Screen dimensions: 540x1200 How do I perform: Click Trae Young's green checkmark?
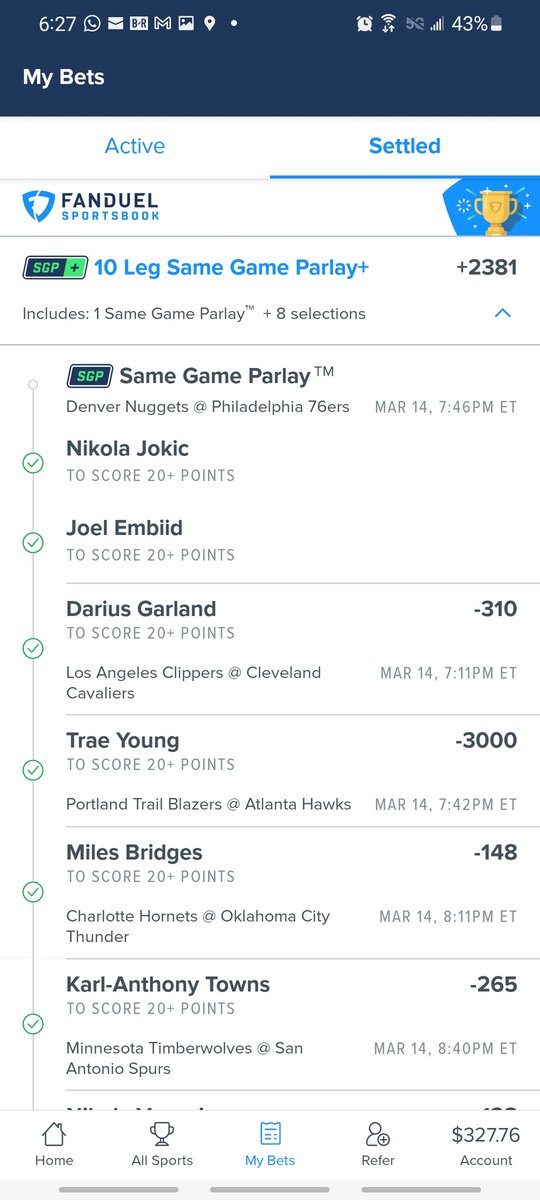click(33, 770)
